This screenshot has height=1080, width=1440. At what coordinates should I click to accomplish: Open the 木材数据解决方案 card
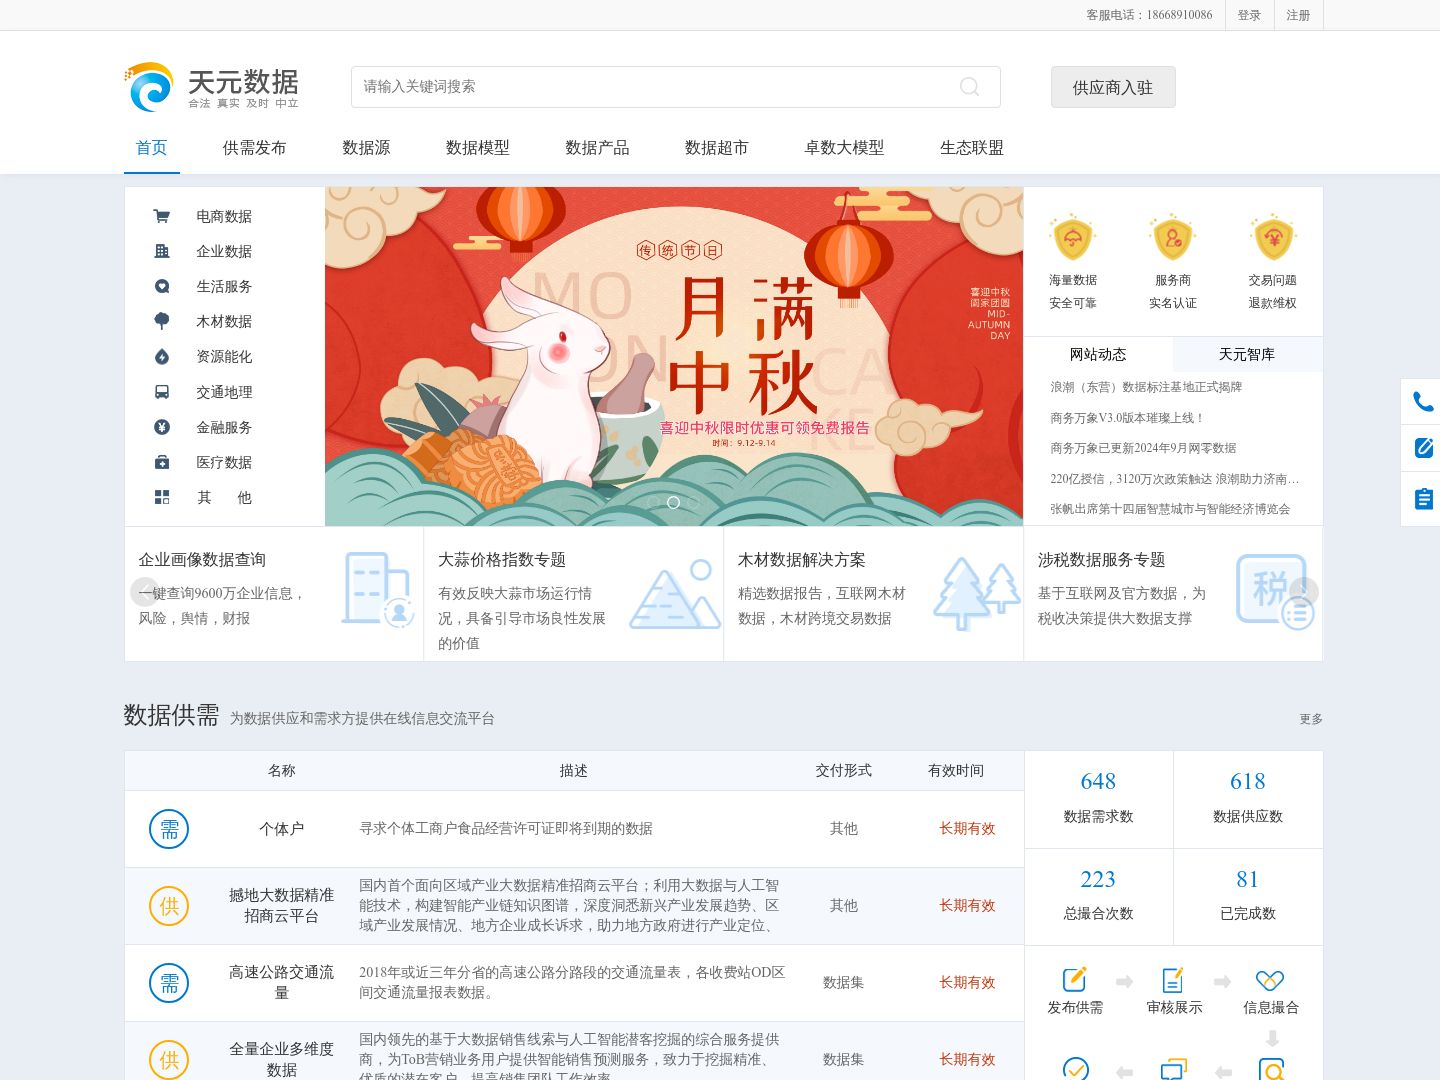click(874, 594)
